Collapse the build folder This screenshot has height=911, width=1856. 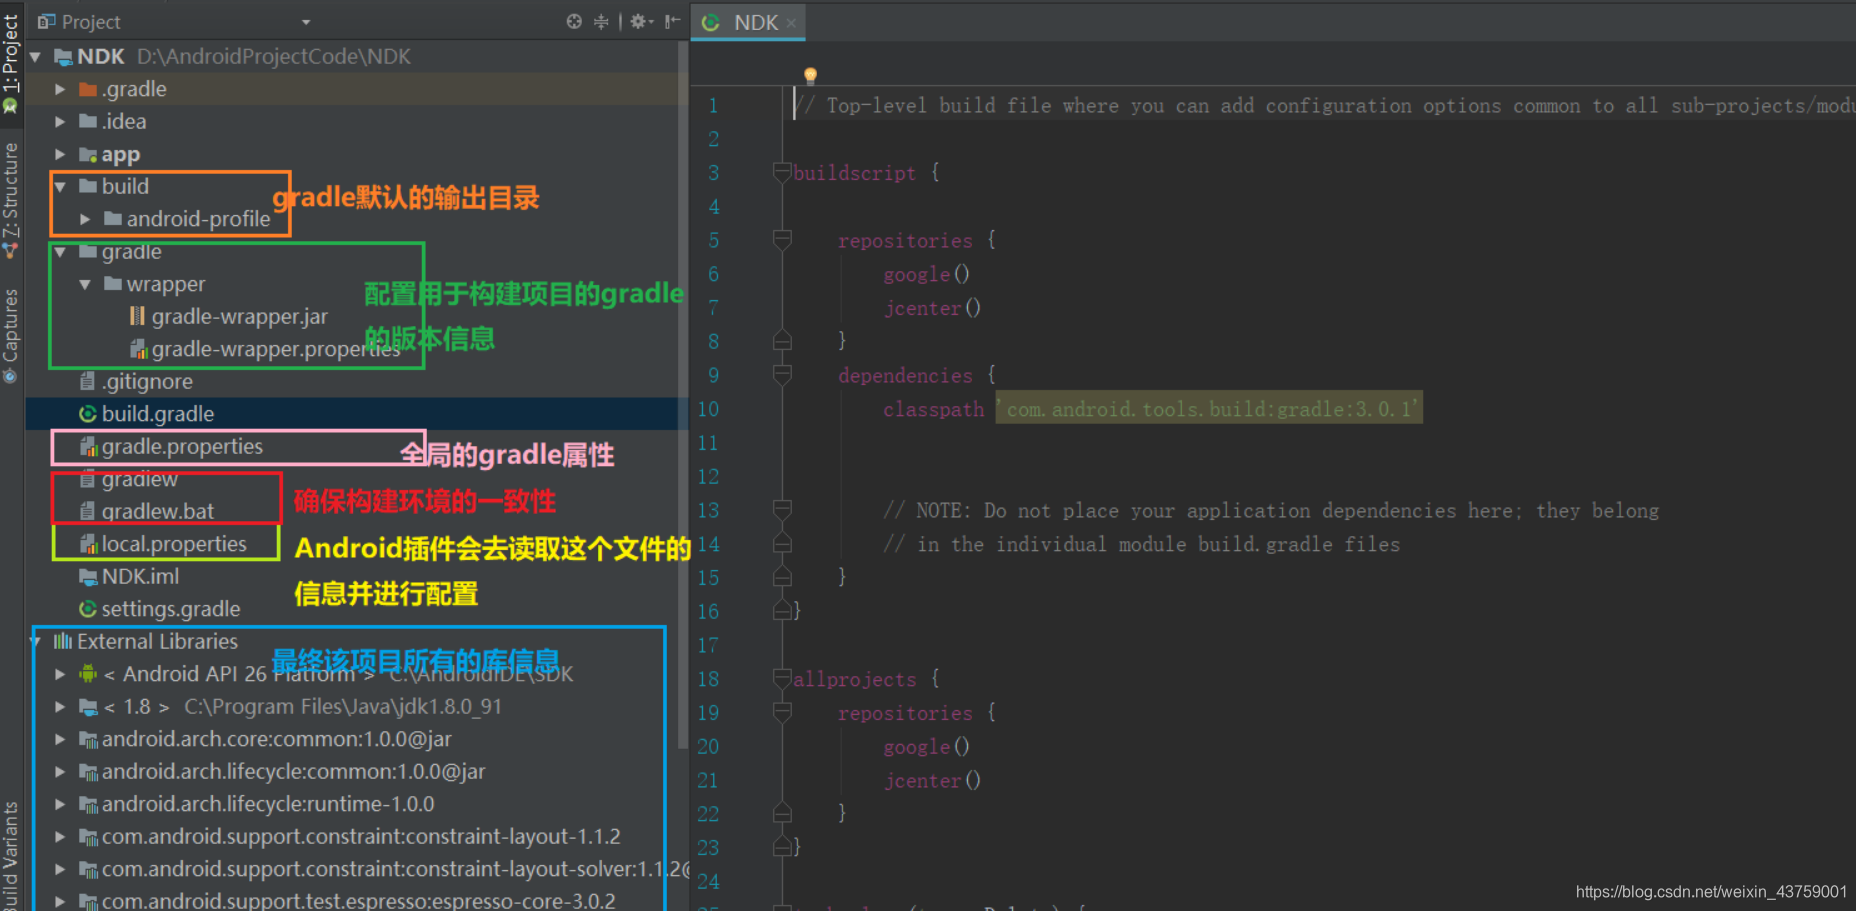(x=60, y=186)
